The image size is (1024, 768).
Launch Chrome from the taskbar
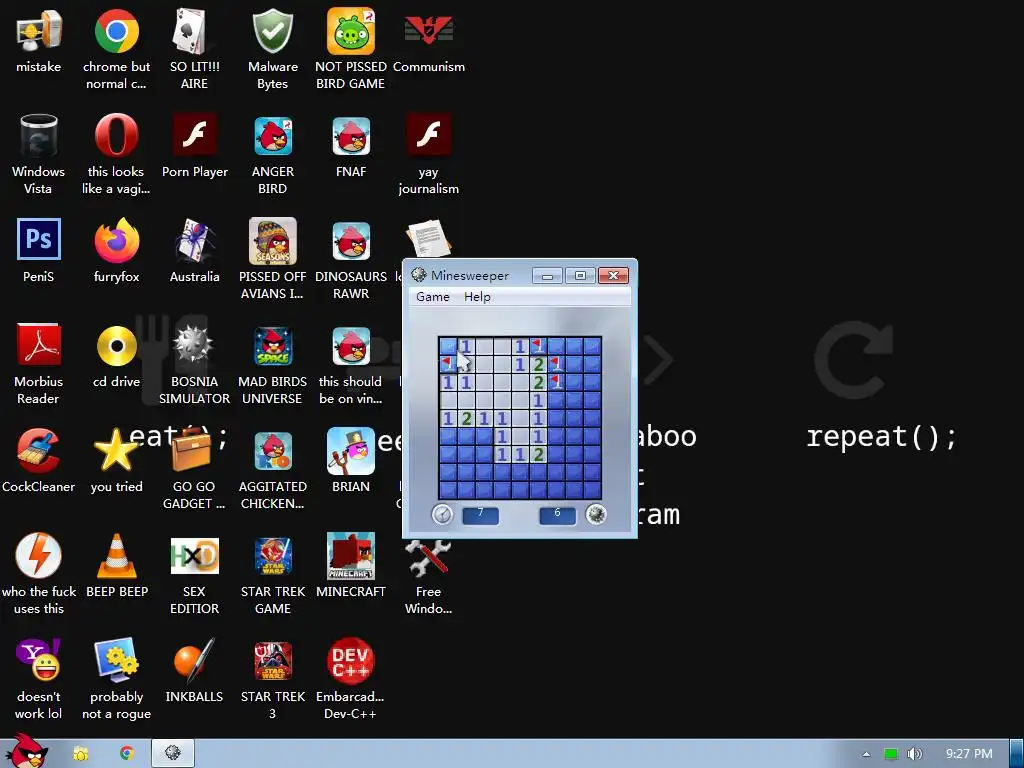127,754
